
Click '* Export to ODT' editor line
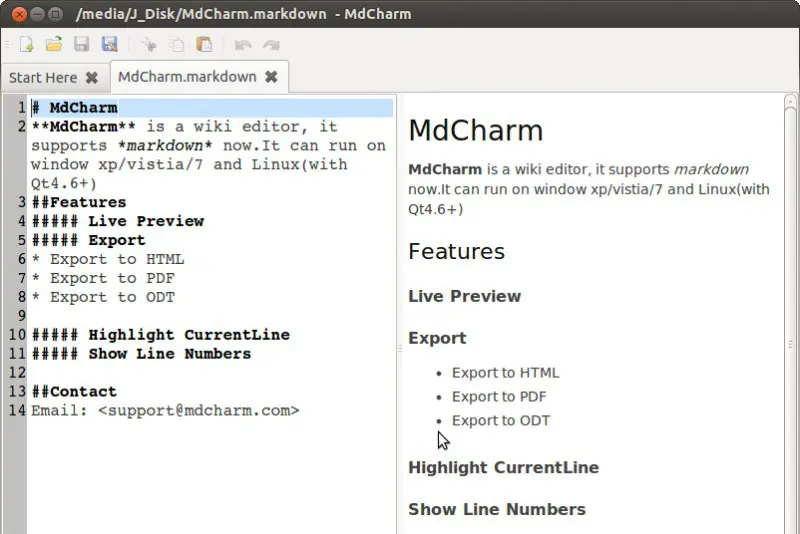(103, 297)
